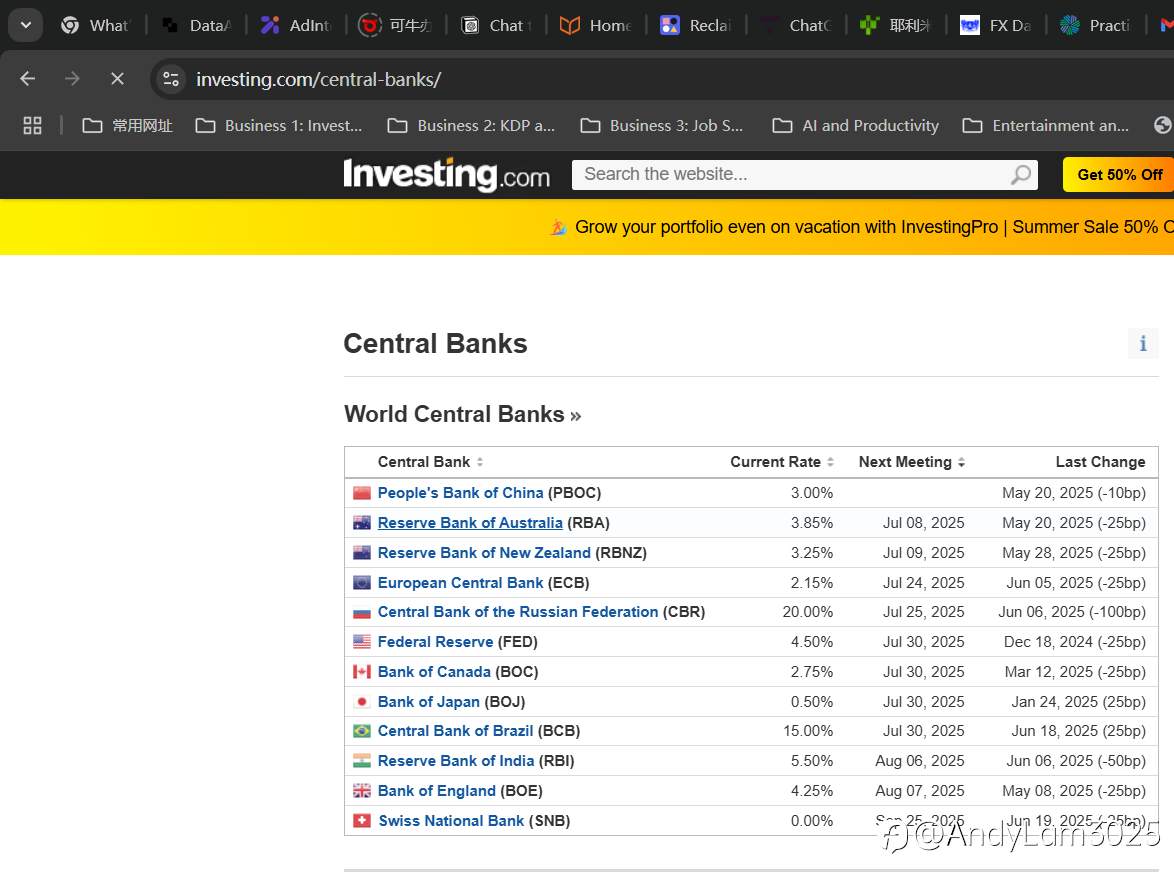Switch to the AdInt tab
Image resolution: width=1174 pixels, height=886 pixels.
[x=296, y=25]
